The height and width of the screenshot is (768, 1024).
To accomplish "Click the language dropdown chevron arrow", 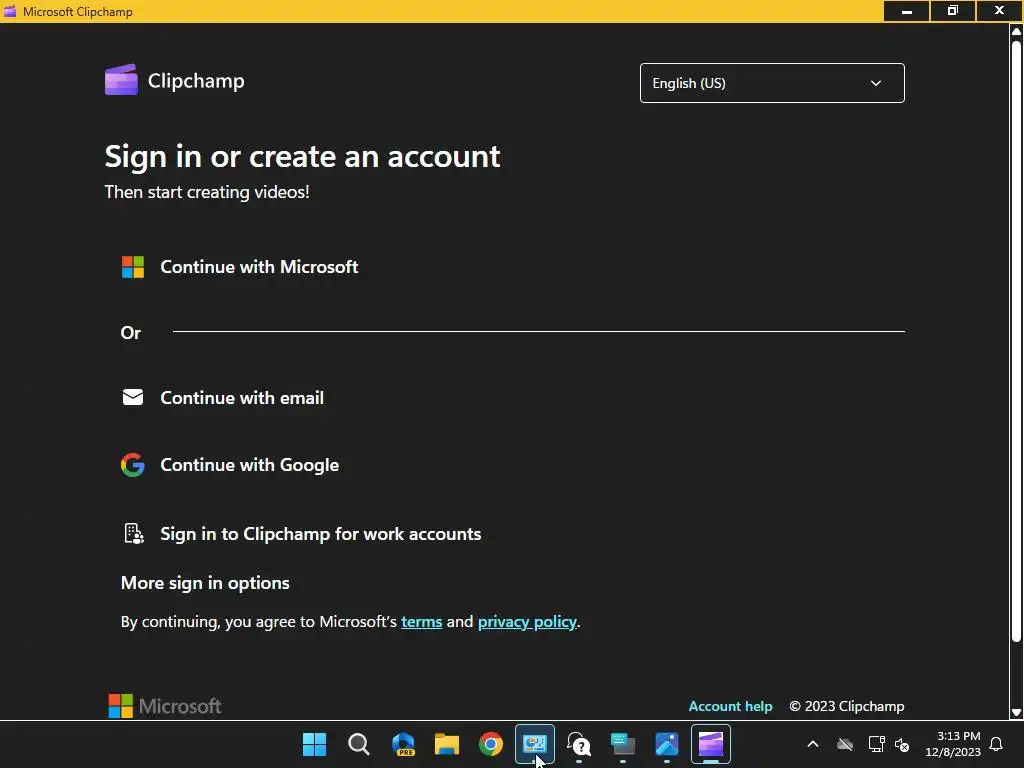I will (876, 84).
